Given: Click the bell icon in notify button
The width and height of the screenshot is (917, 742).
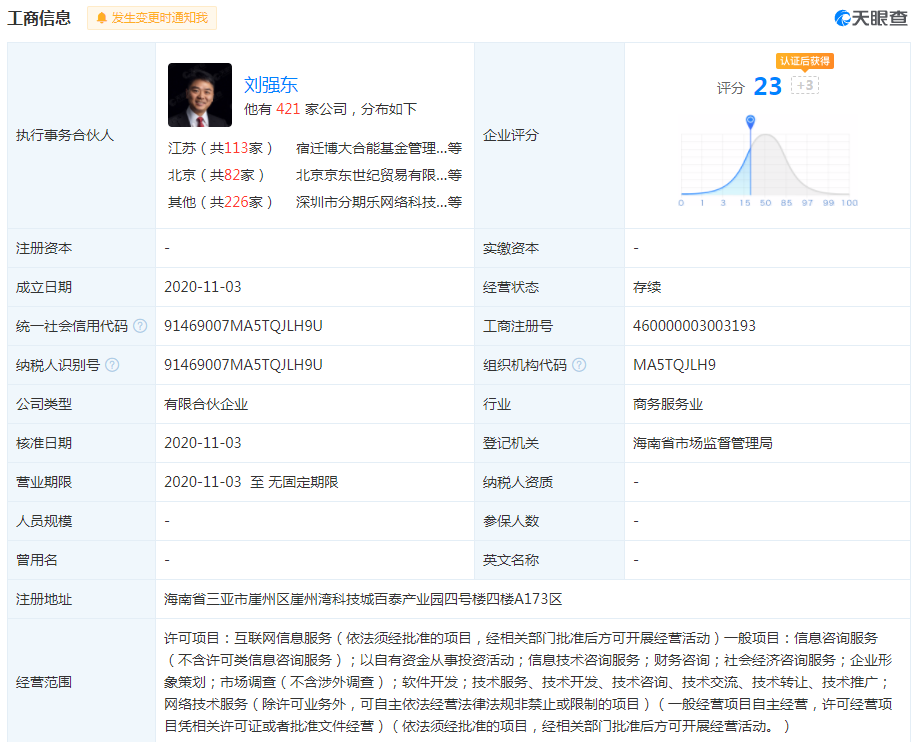Looking at the screenshot, I should 102,18.
